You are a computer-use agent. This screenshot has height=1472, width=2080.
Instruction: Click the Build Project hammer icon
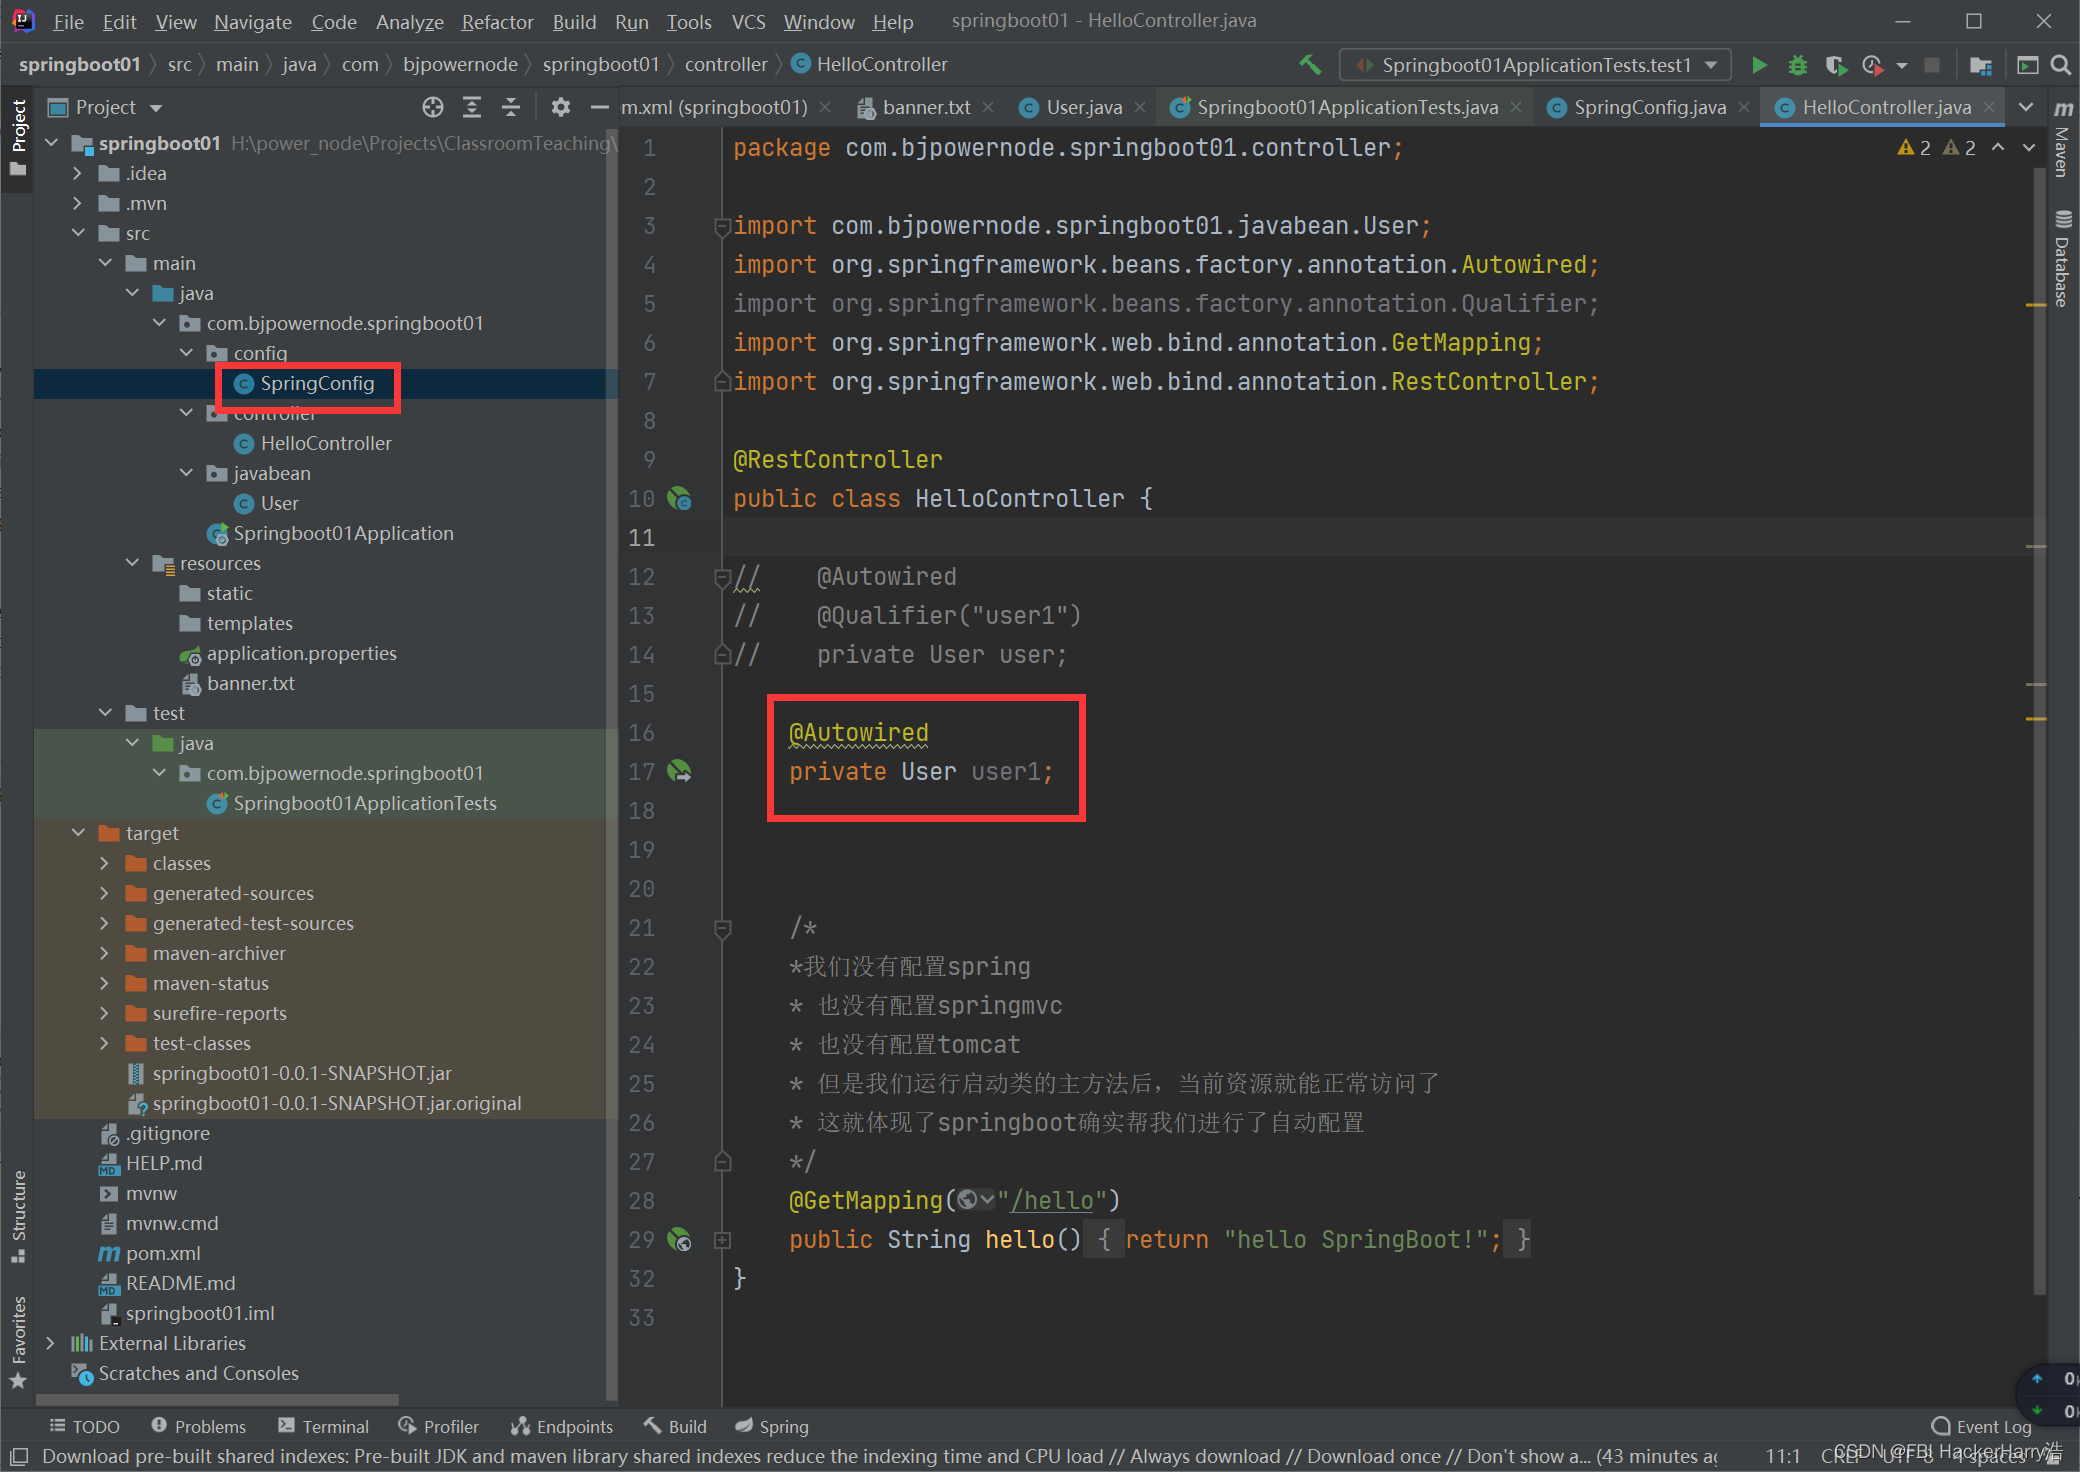pos(1310,65)
